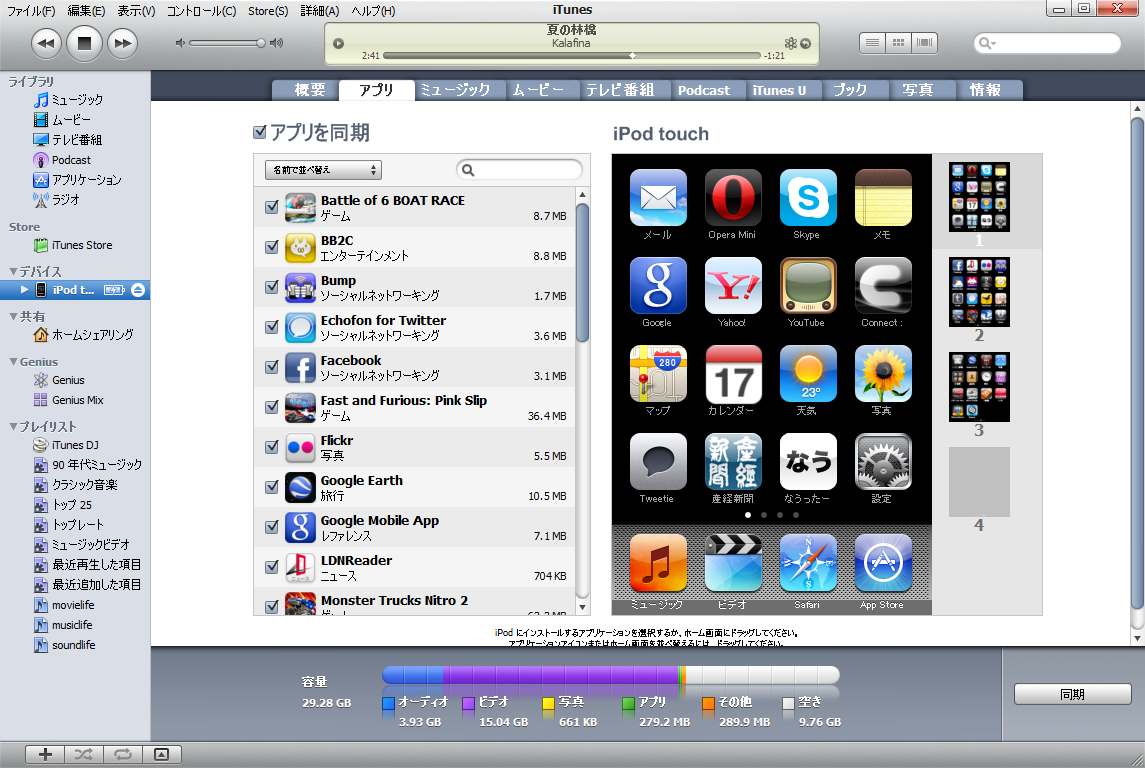Uncheck the BB2C app checkbox
1145x768 pixels.
tap(272, 247)
